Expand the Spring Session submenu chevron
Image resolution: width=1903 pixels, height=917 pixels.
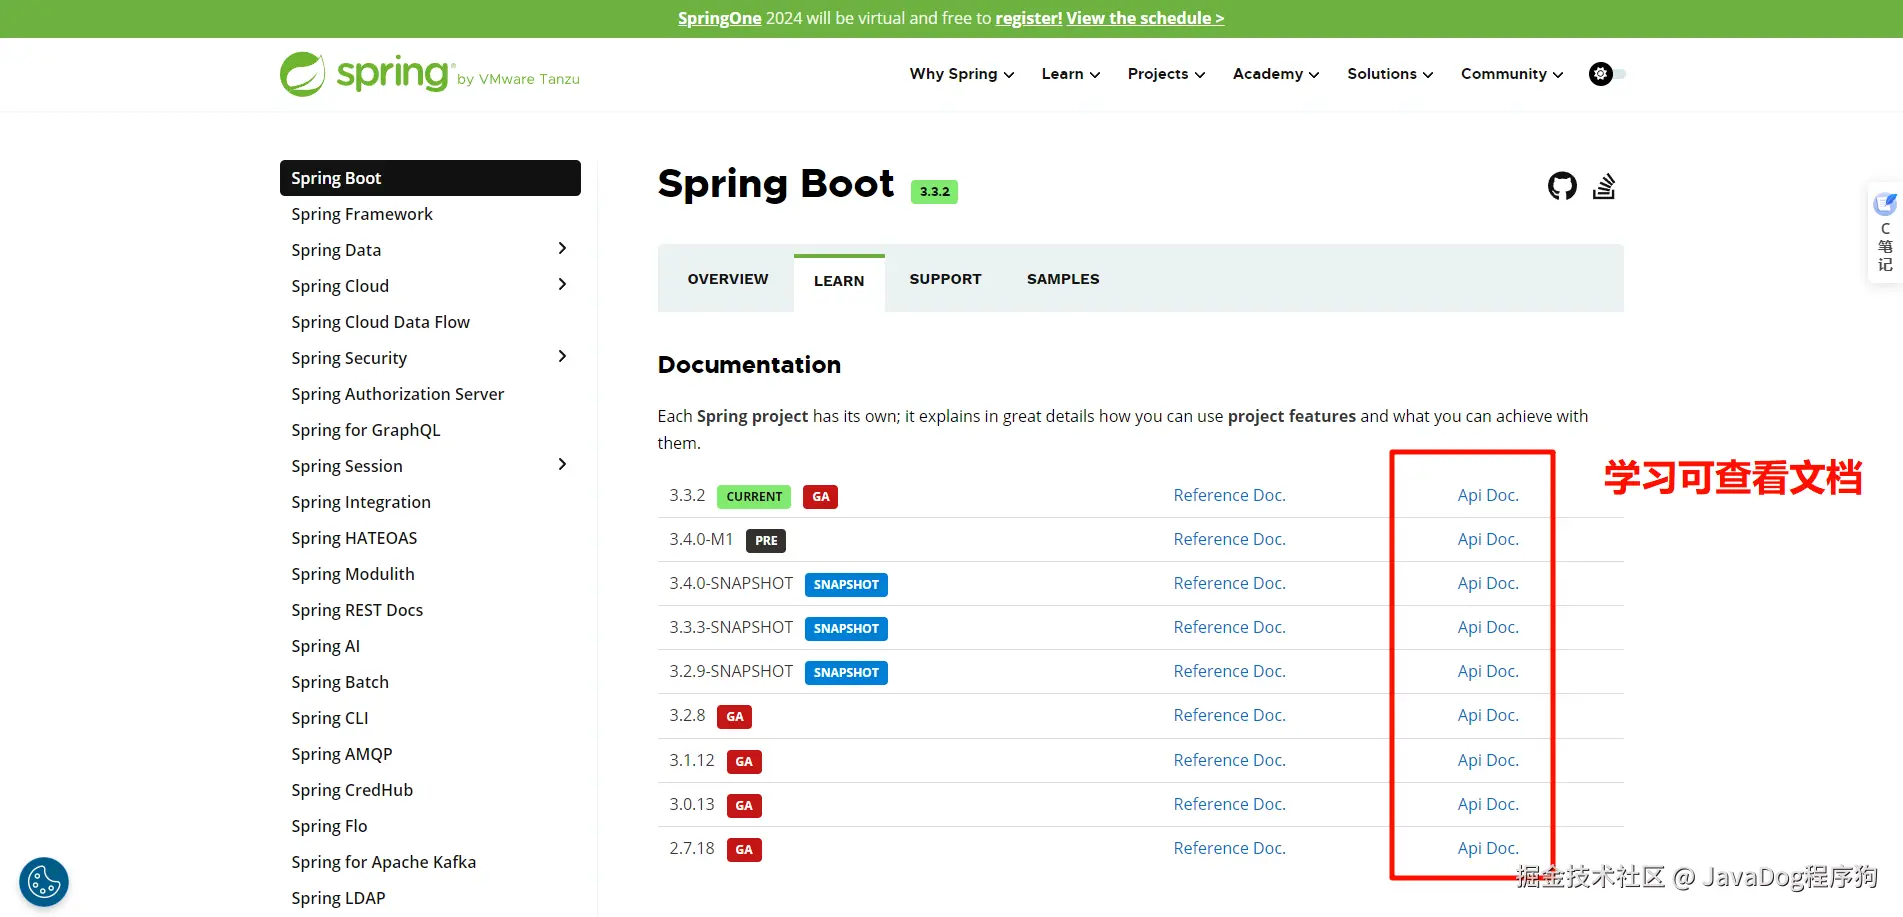(x=562, y=464)
